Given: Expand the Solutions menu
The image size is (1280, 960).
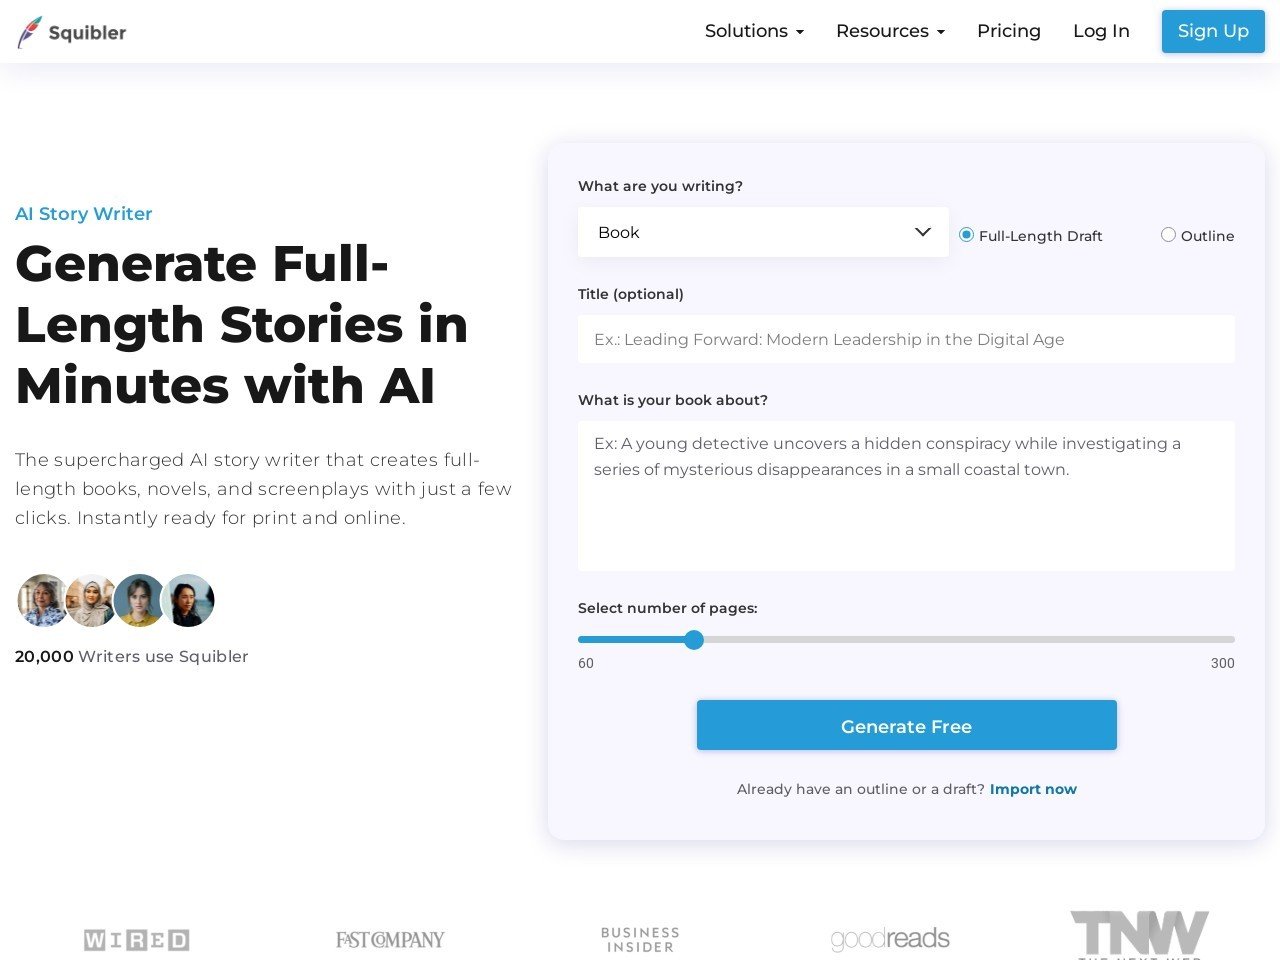Looking at the screenshot, I should click(x=754, y=31).
